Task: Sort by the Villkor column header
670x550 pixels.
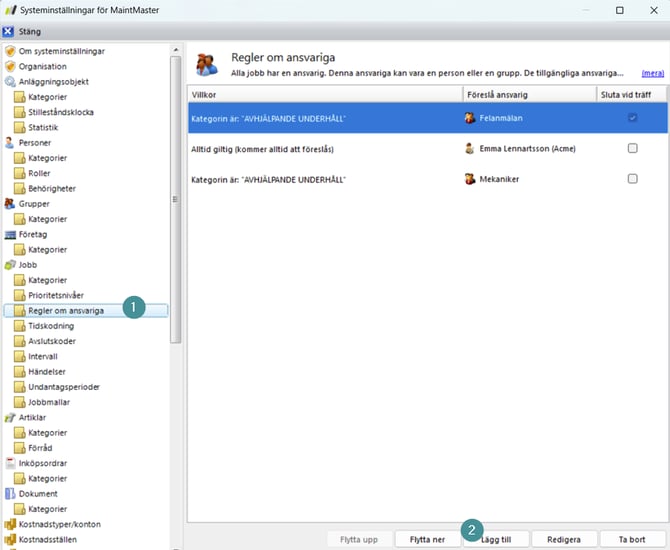Action: (x=325, y=95)
